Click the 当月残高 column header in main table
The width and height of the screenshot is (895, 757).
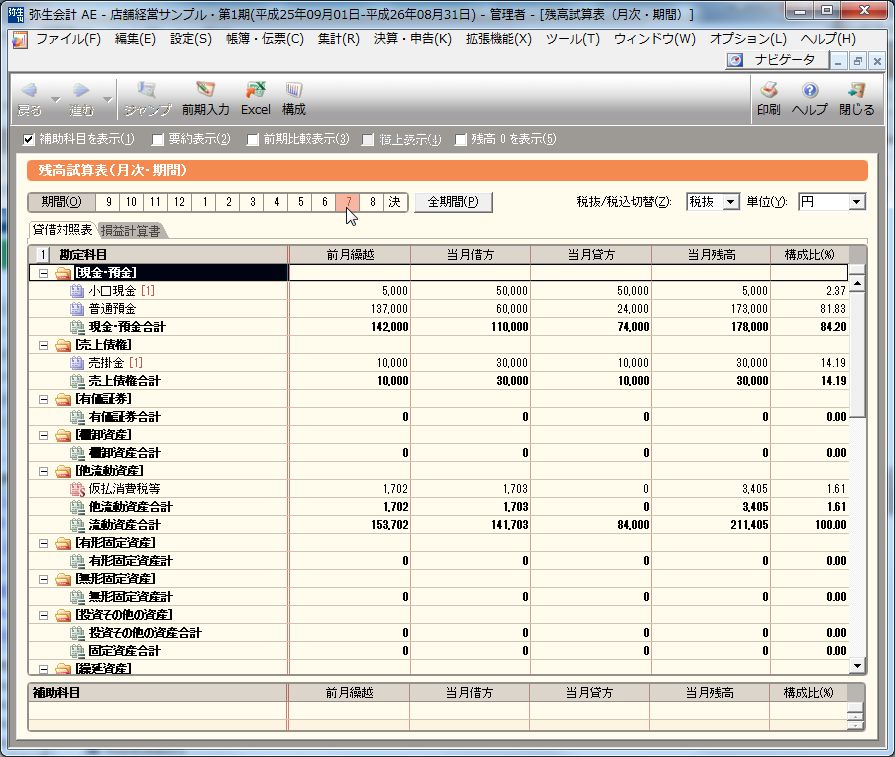click(711, 255)
